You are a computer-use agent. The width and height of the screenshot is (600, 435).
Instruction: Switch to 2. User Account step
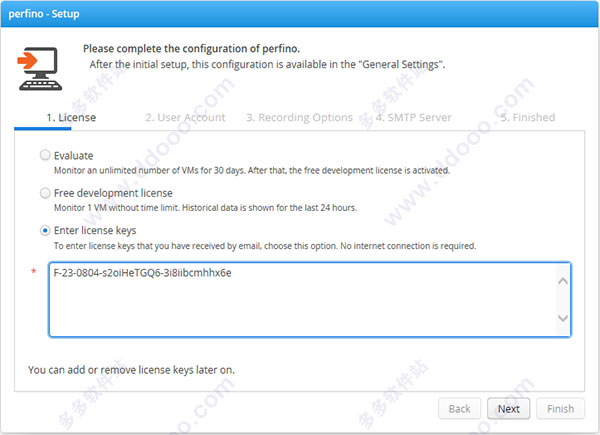[x=185, y=117]
